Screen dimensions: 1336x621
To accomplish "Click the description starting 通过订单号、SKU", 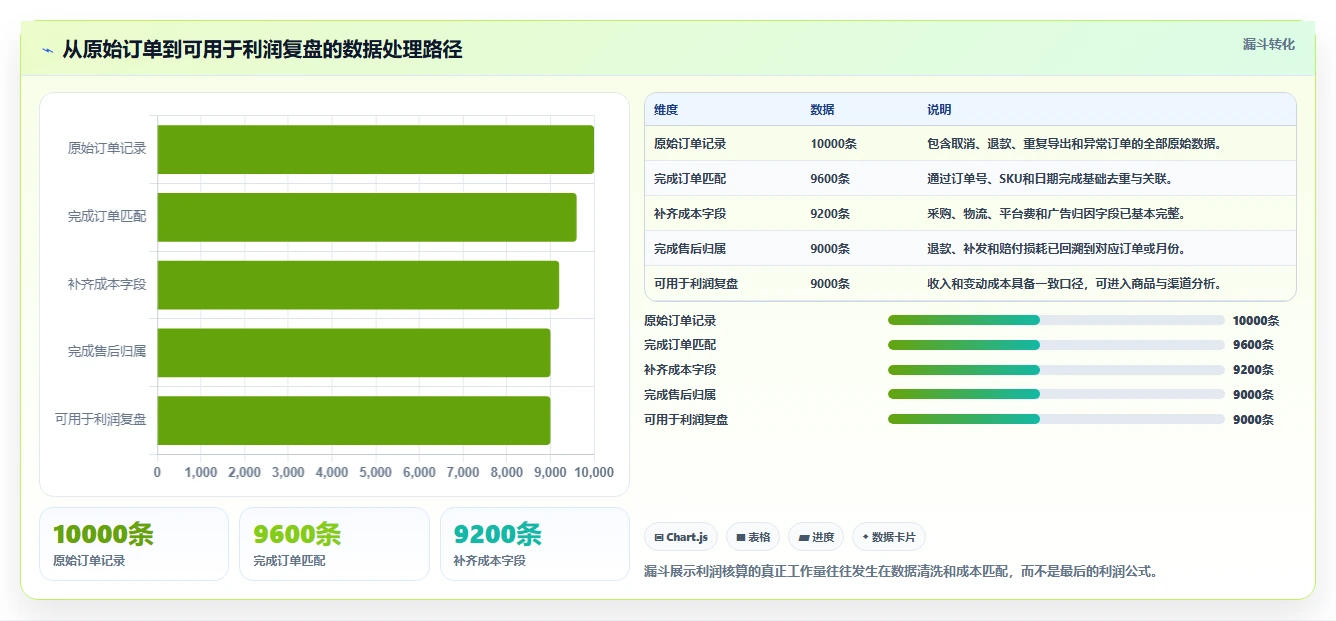I will [x=1050, y=179].
